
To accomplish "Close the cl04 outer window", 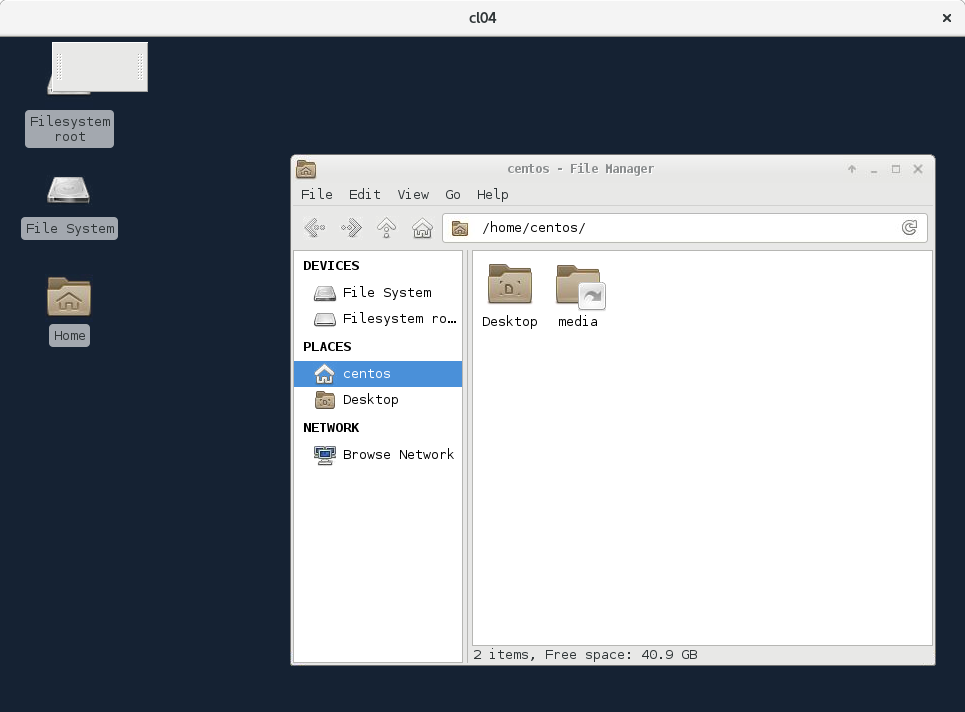I will 947,18.
